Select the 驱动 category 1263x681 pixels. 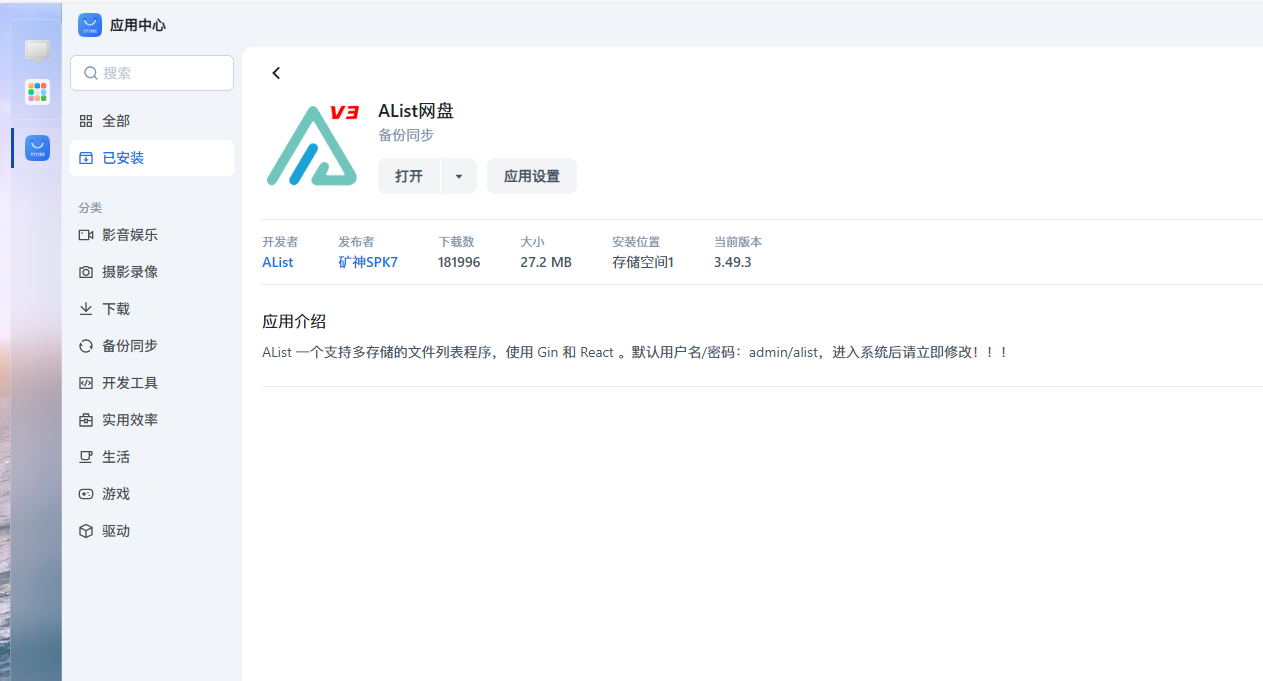[152, 531]
